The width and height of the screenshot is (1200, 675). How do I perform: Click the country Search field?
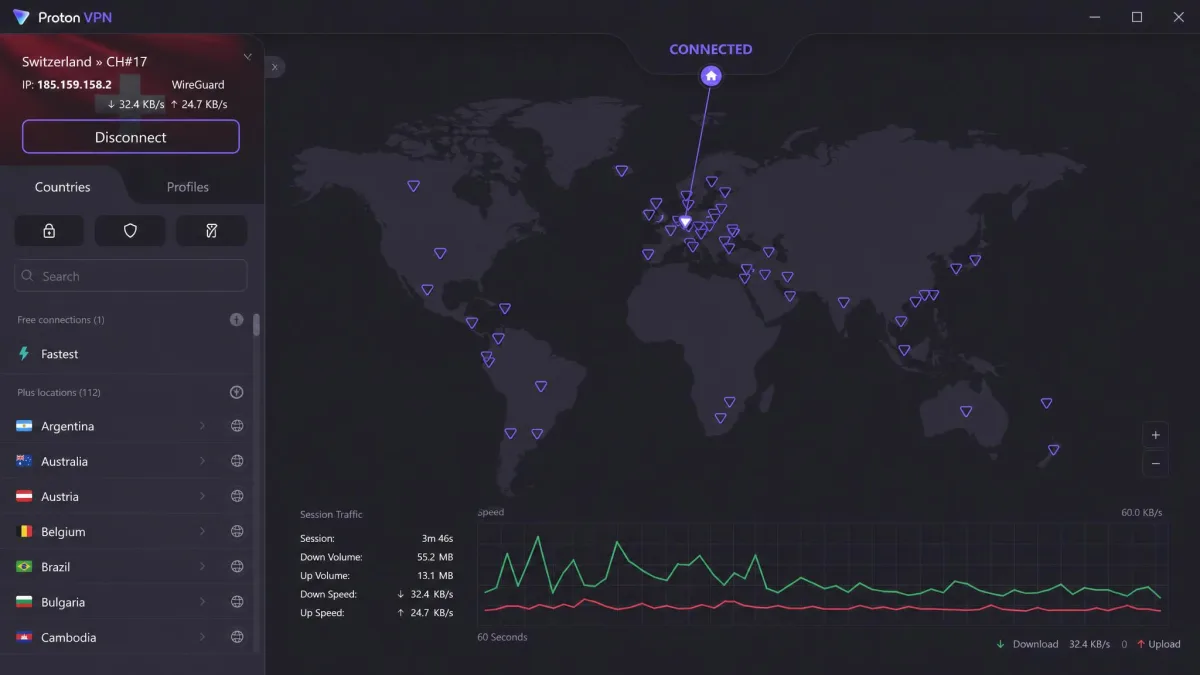tap(131, 276)
